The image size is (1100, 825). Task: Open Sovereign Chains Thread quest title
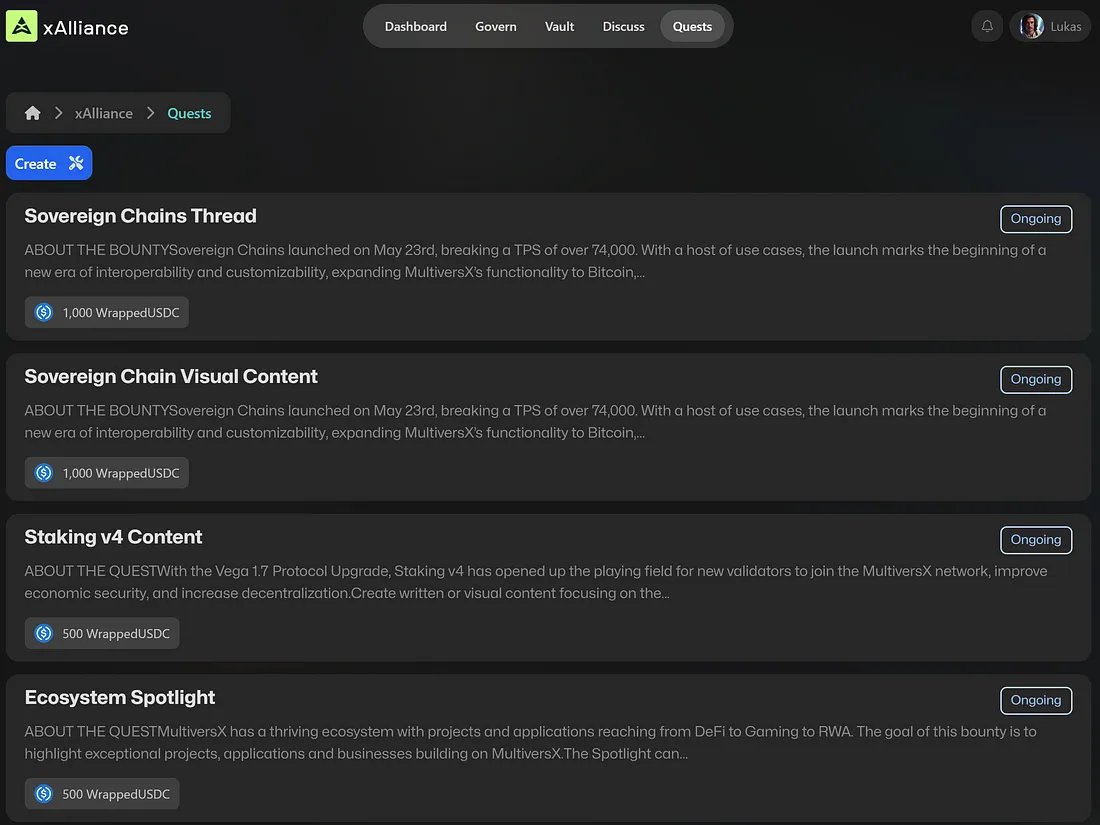(x=140, y=216)
